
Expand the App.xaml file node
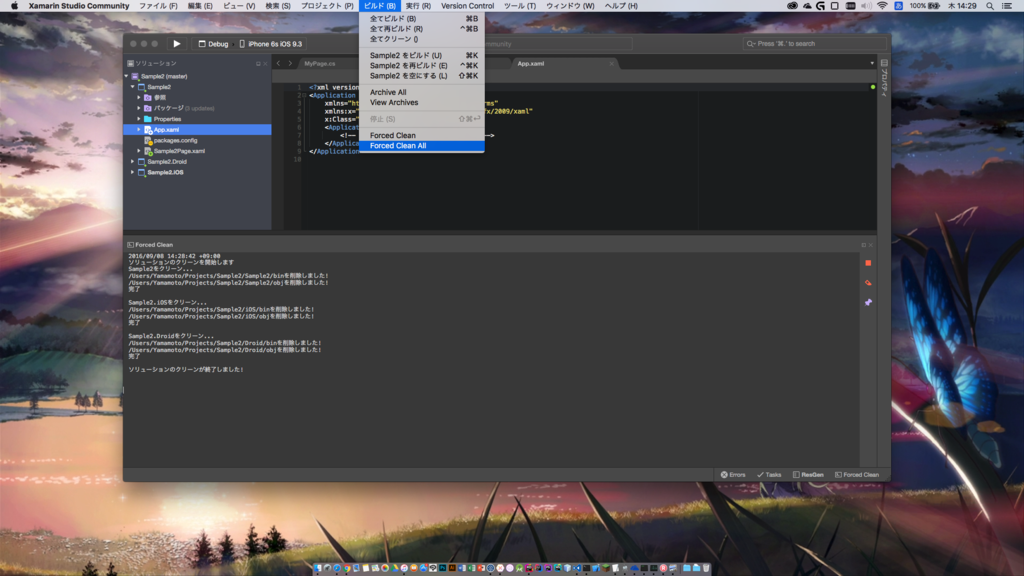(139, 129)
